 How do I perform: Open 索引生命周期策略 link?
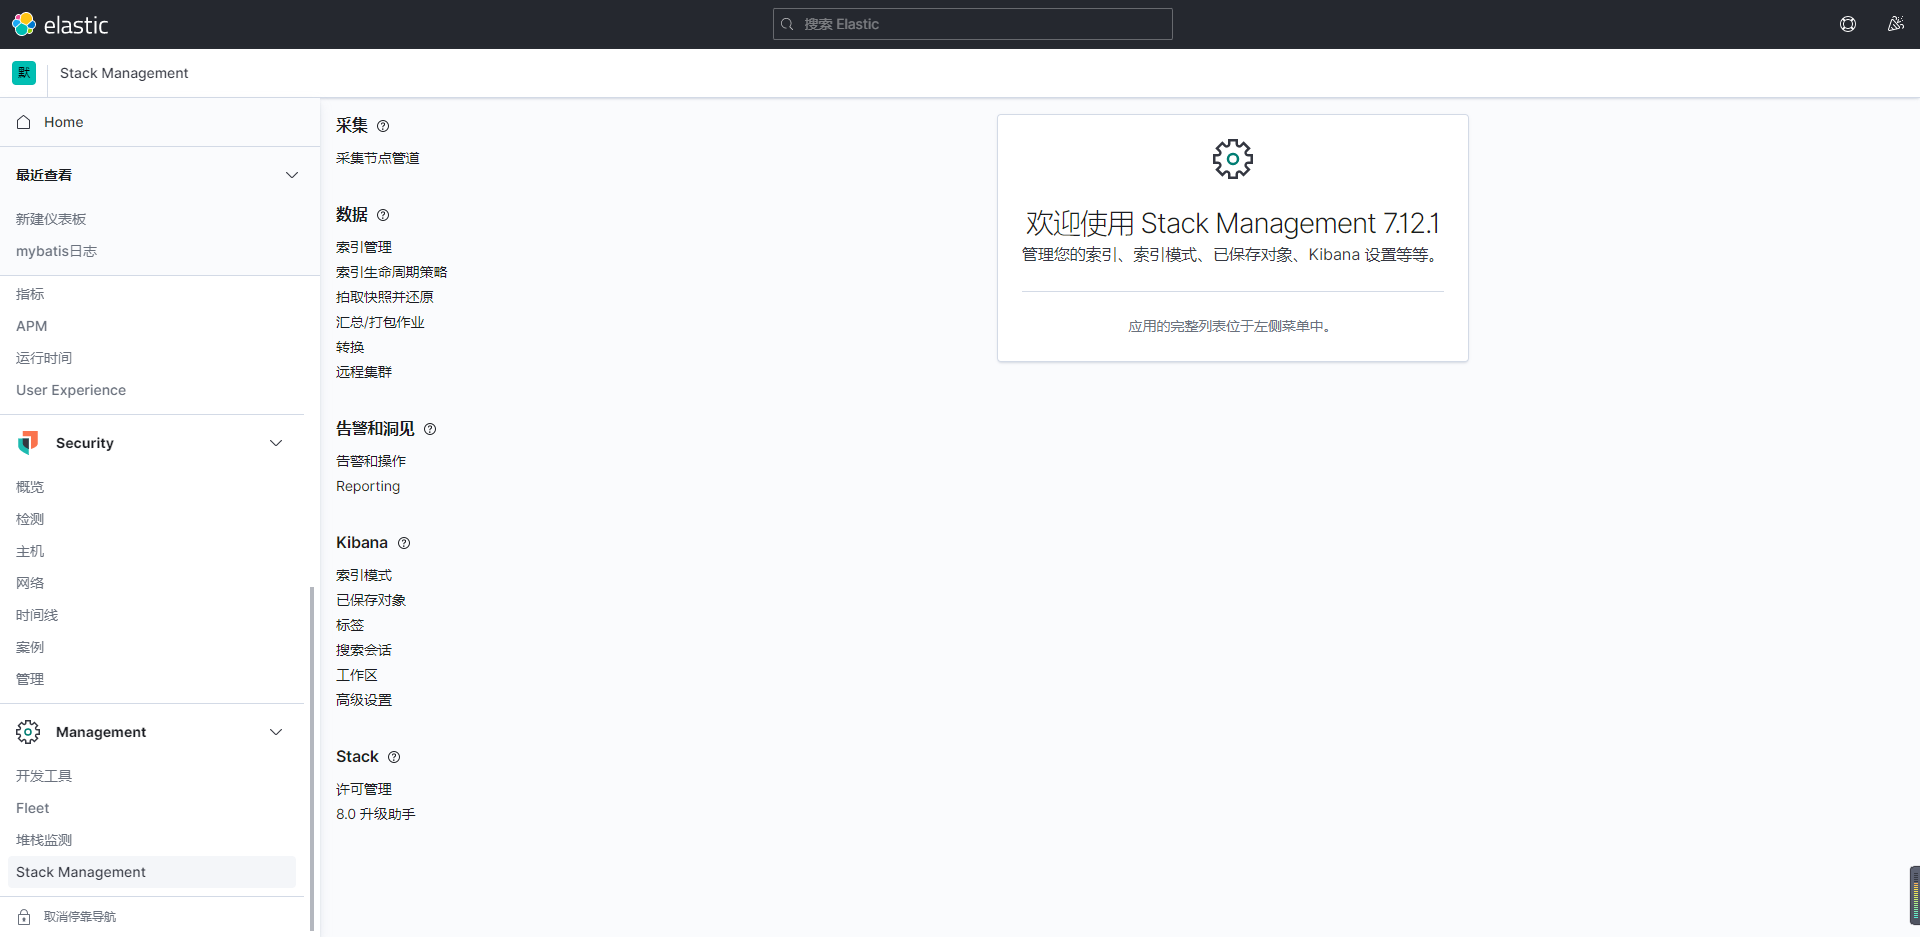point(392,272)
